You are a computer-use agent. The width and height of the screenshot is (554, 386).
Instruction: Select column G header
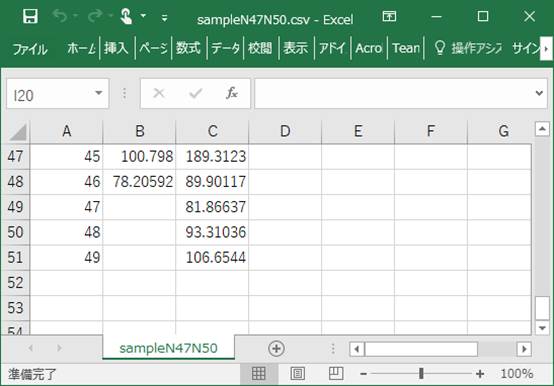(x=499, y=131)
